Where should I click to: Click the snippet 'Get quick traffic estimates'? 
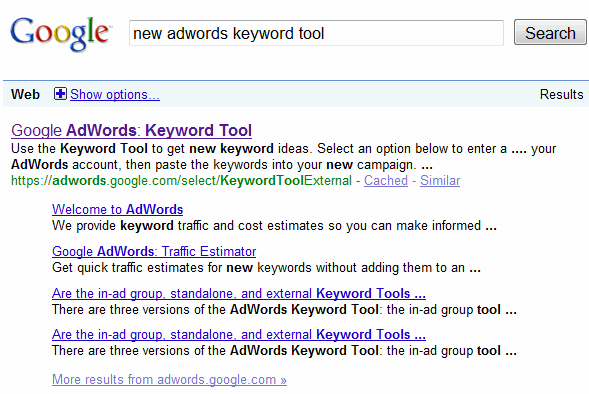[266, 268]
